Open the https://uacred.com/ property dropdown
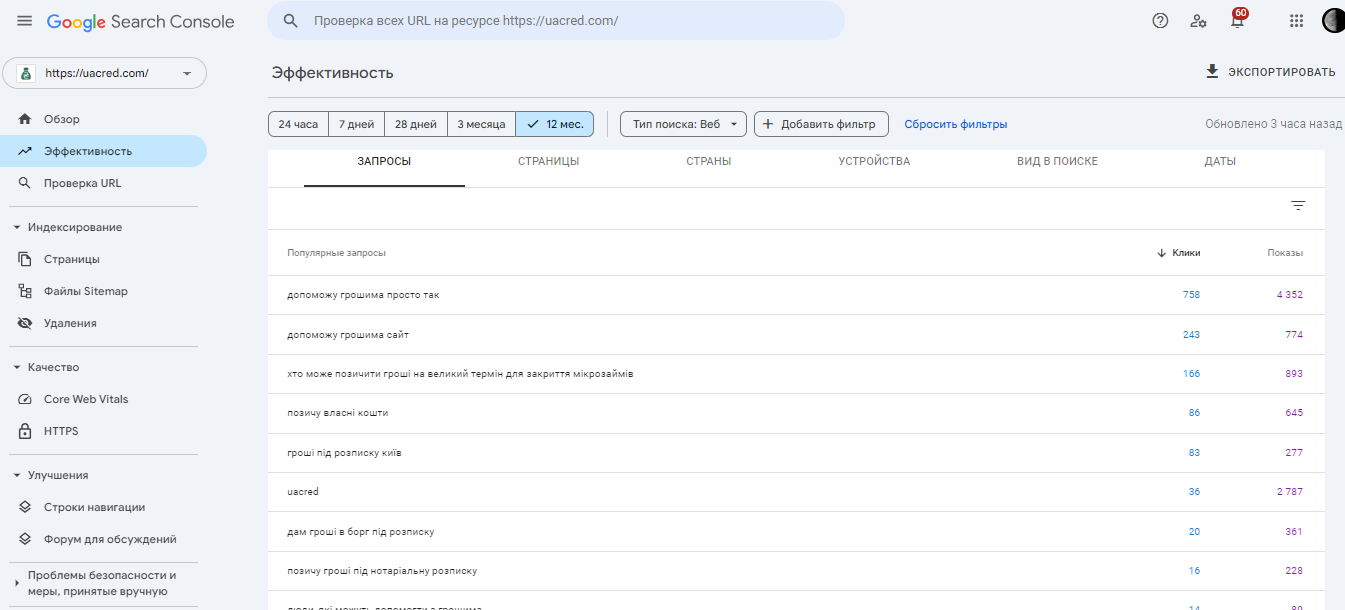Screen dimensions: 1345x610 pos(104,73)
